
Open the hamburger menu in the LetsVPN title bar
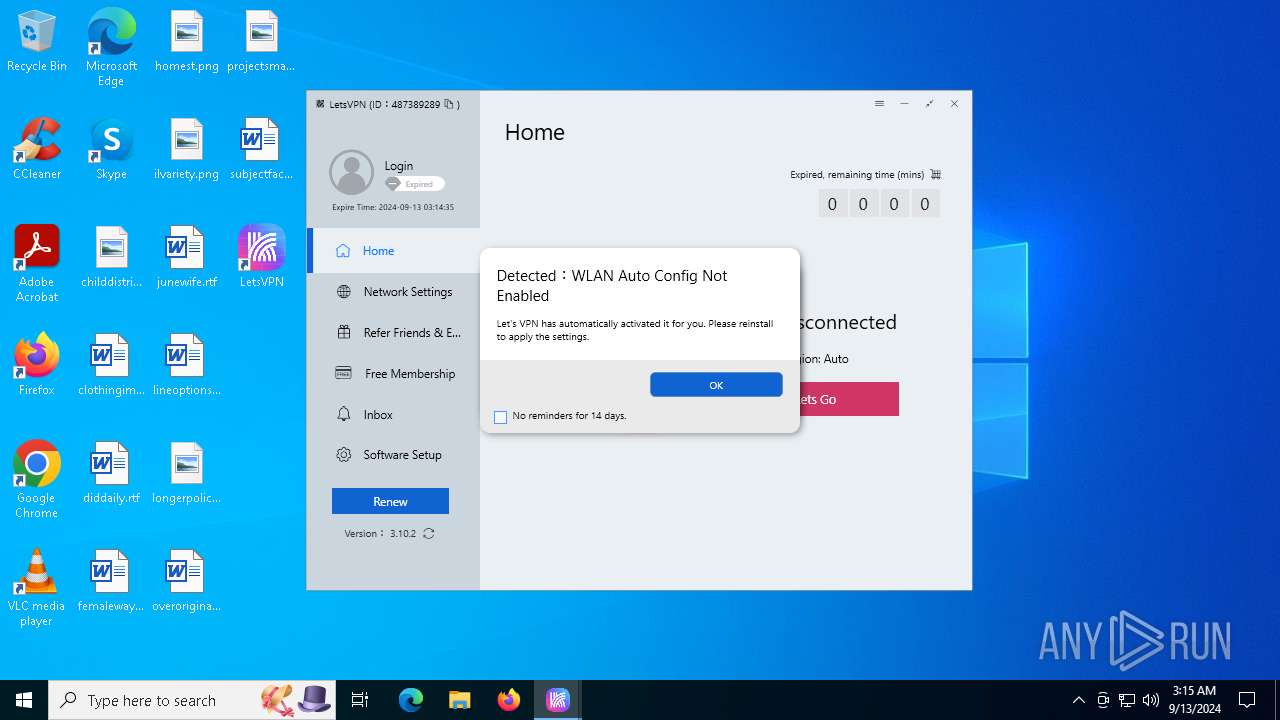point(879,104)
